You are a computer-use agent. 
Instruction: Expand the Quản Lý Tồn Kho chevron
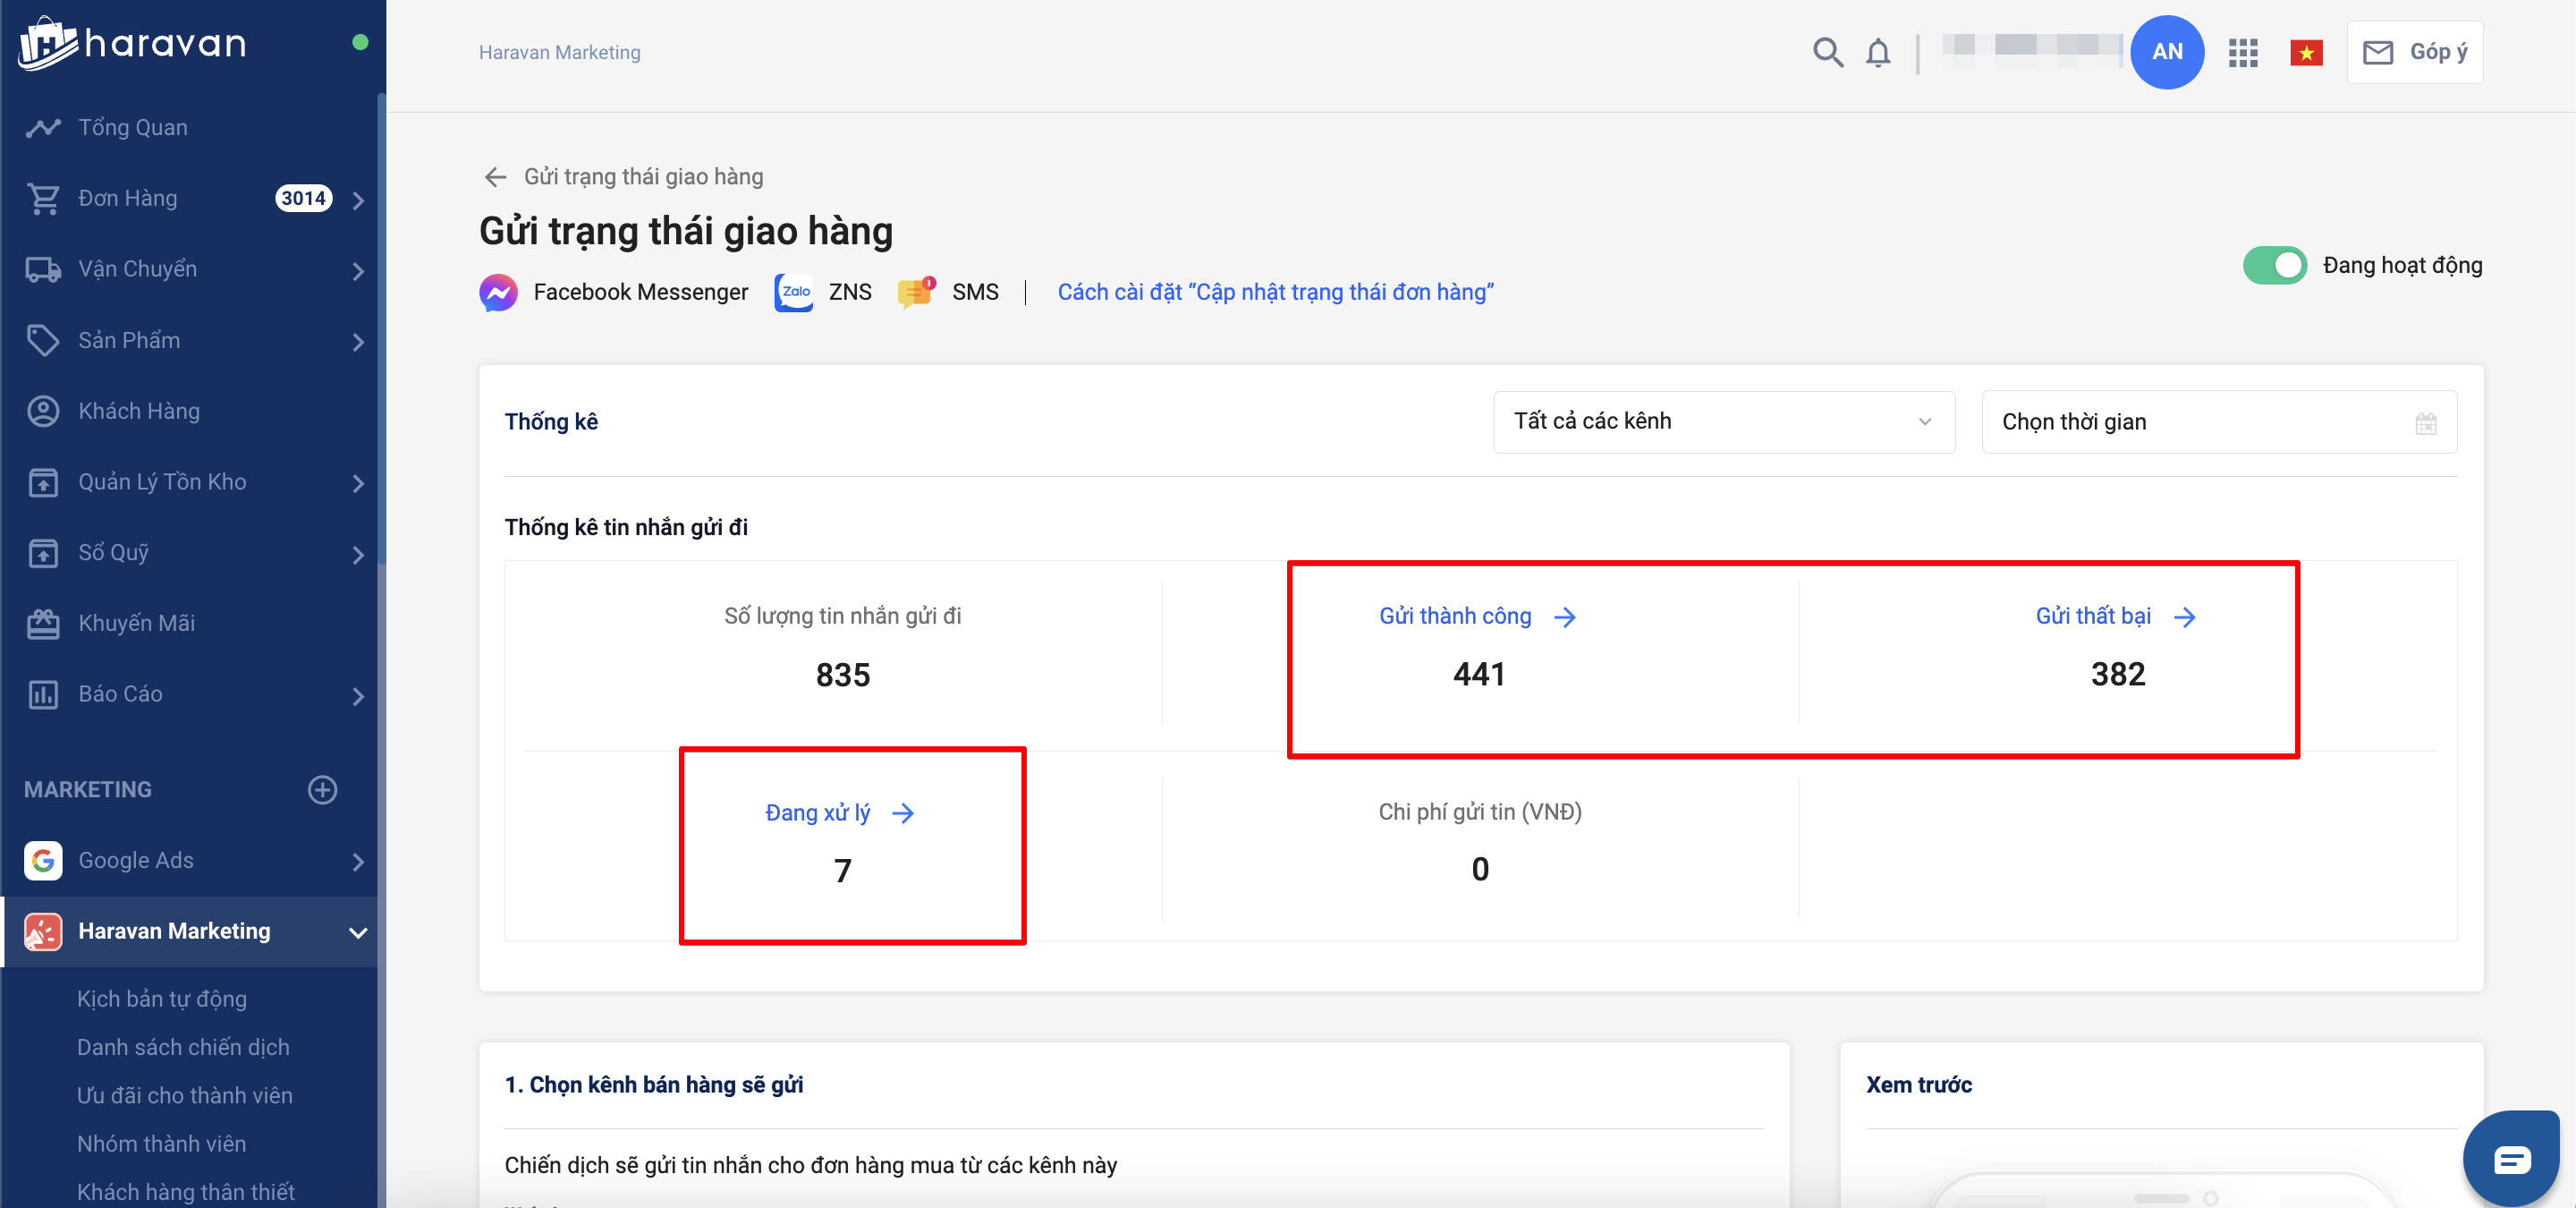pyautogui.click(x=358, y=482)
